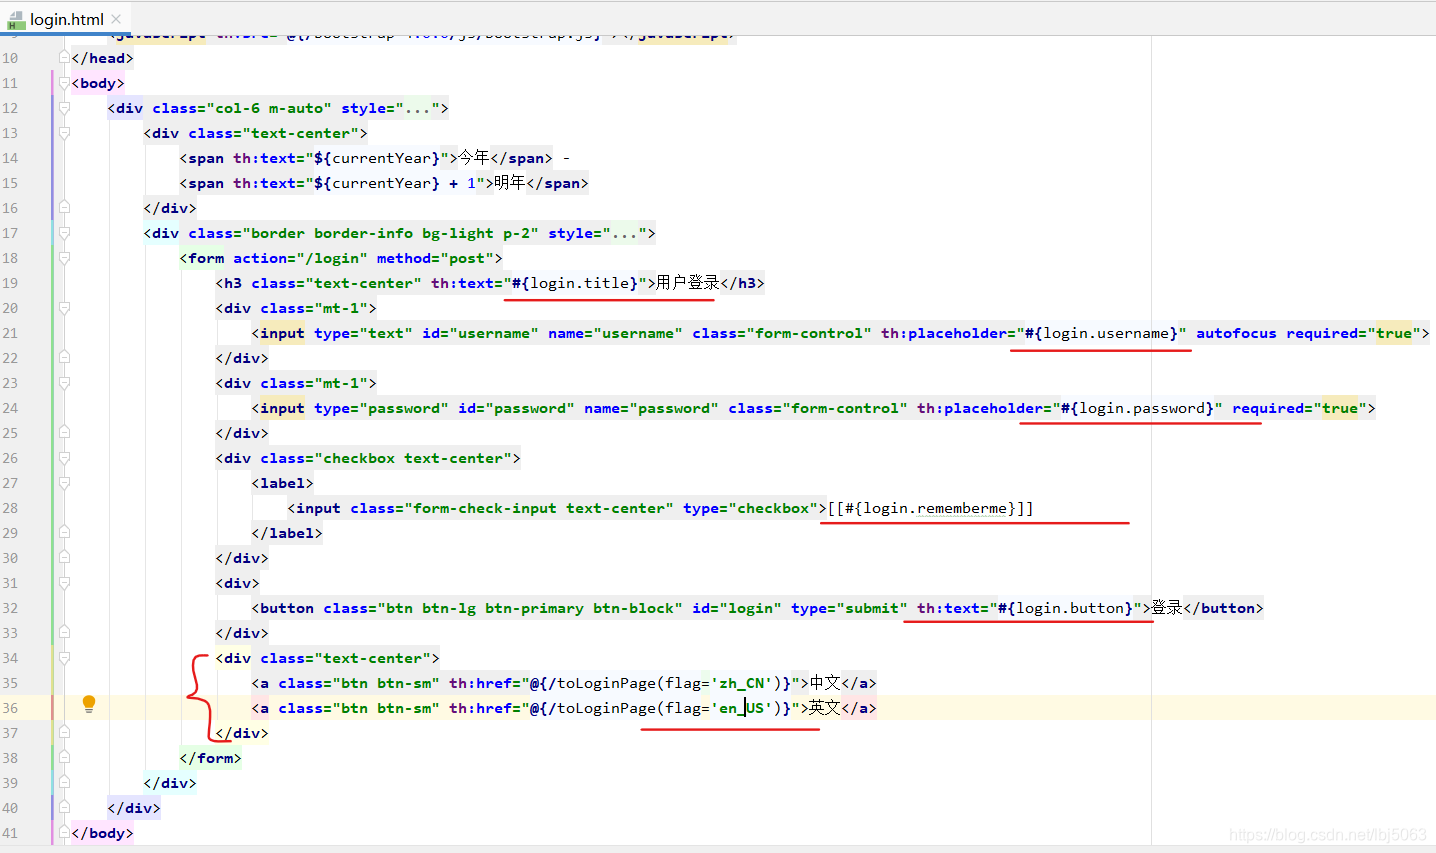Click fold end marker on line 41
Screen dimensions: 1436x853
(x=64, y=833)
